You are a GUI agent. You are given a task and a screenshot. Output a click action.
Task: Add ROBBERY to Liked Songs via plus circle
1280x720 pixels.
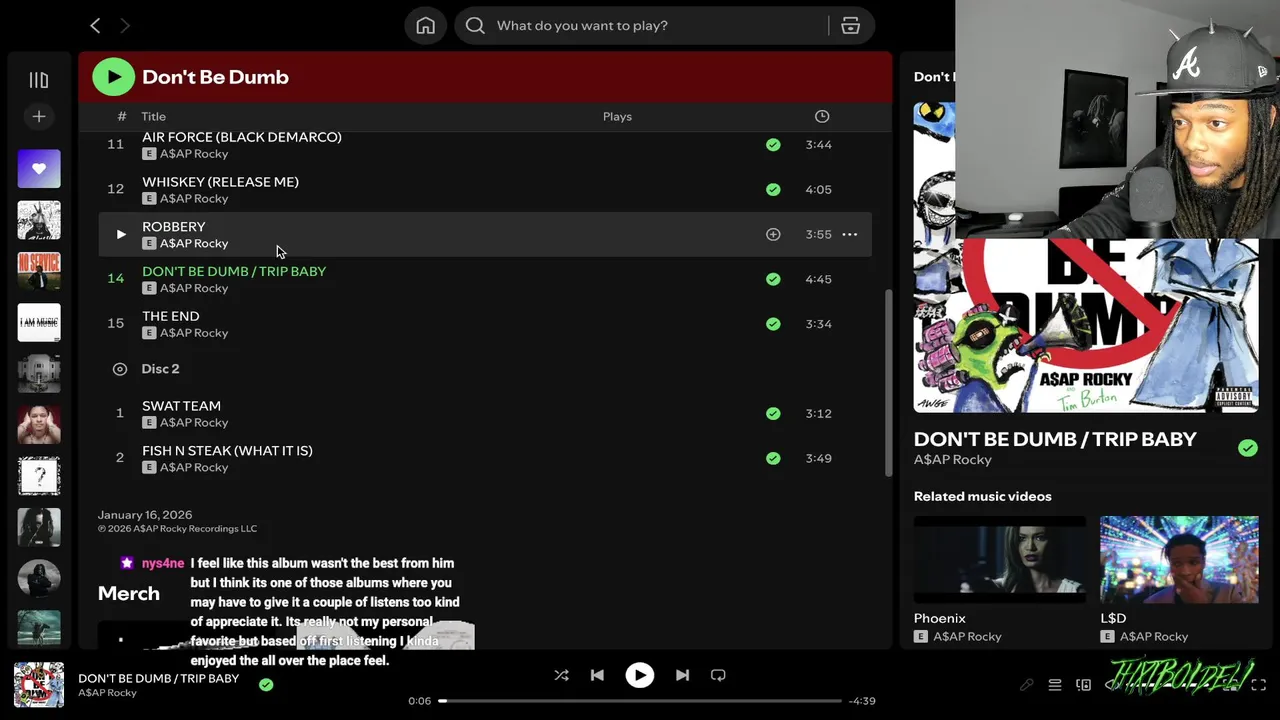pyautogui.click(x=773, y=234)
